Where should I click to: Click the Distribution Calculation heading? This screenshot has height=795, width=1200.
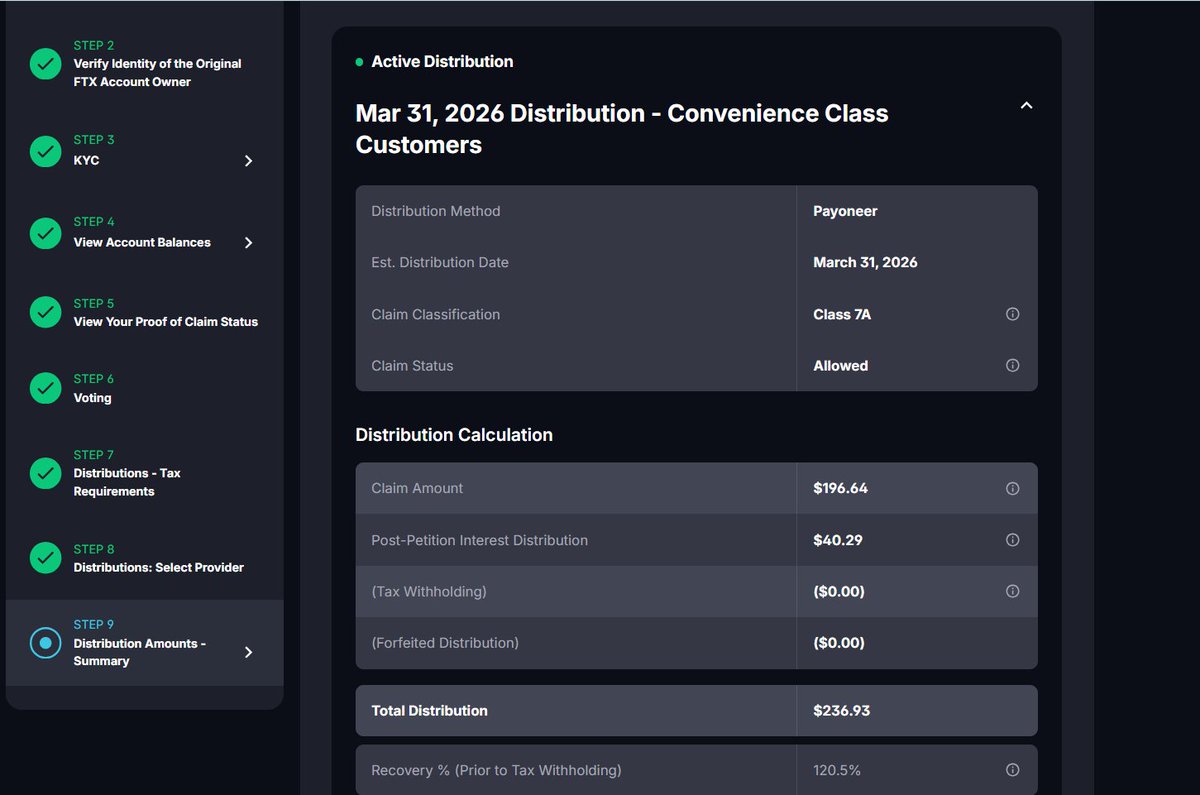click(454, 435)
